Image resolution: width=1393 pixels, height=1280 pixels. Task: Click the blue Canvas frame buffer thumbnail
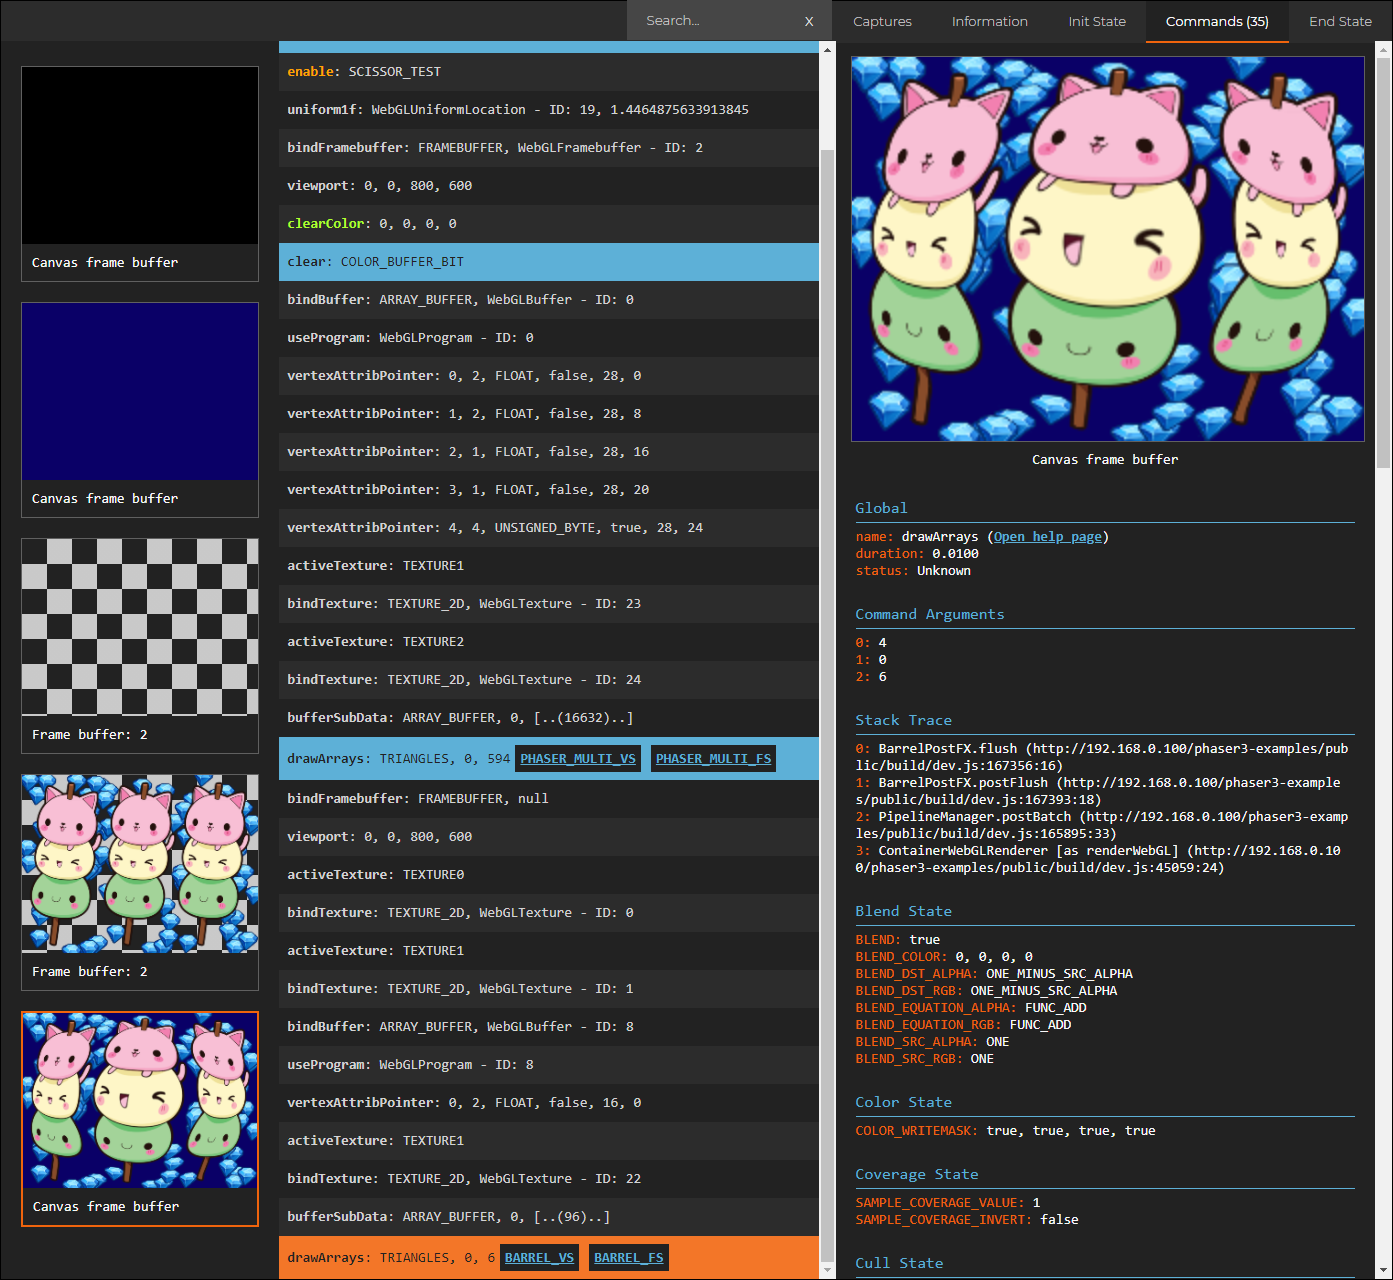139,391
